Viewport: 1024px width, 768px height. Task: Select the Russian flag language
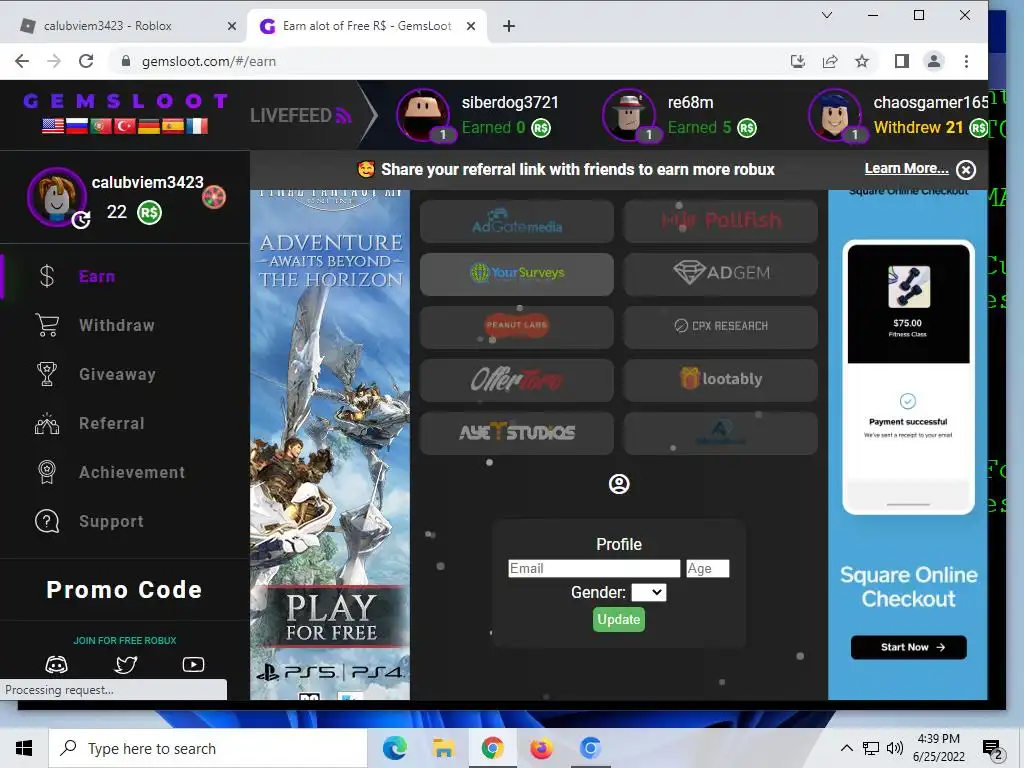[x=77, y=125]
